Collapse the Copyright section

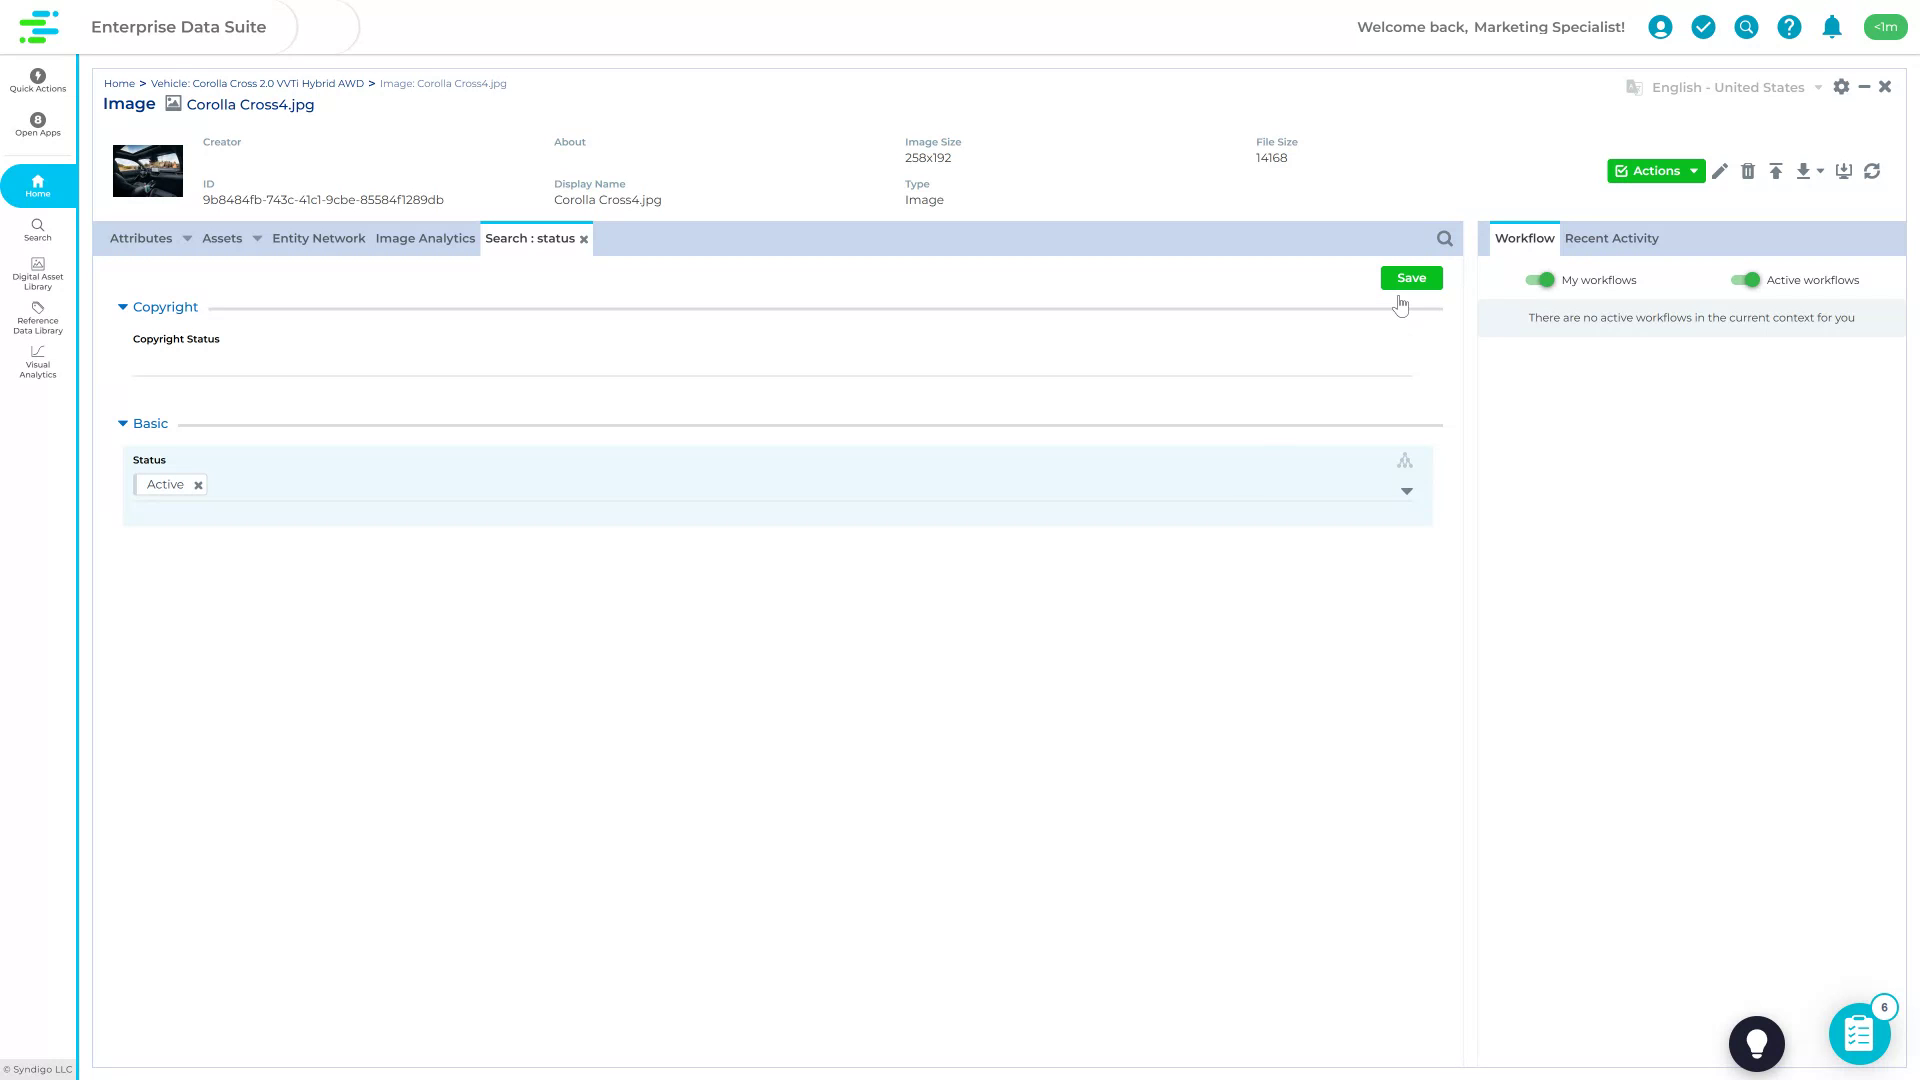(x=123, y=307)
